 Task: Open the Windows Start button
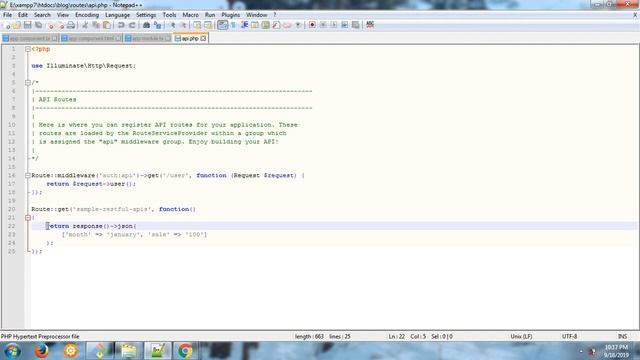click(13, 351)
